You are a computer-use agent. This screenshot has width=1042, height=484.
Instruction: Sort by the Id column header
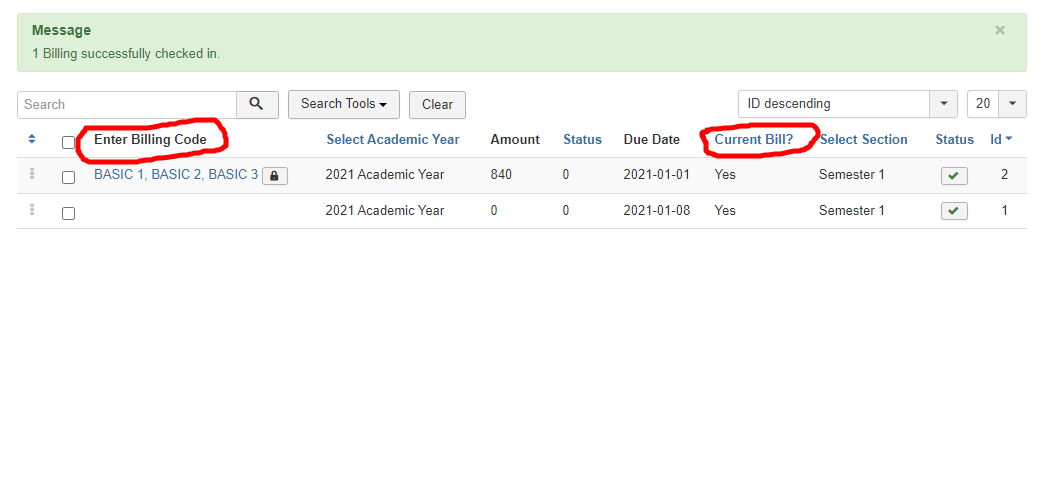[x=1001, y=140]
